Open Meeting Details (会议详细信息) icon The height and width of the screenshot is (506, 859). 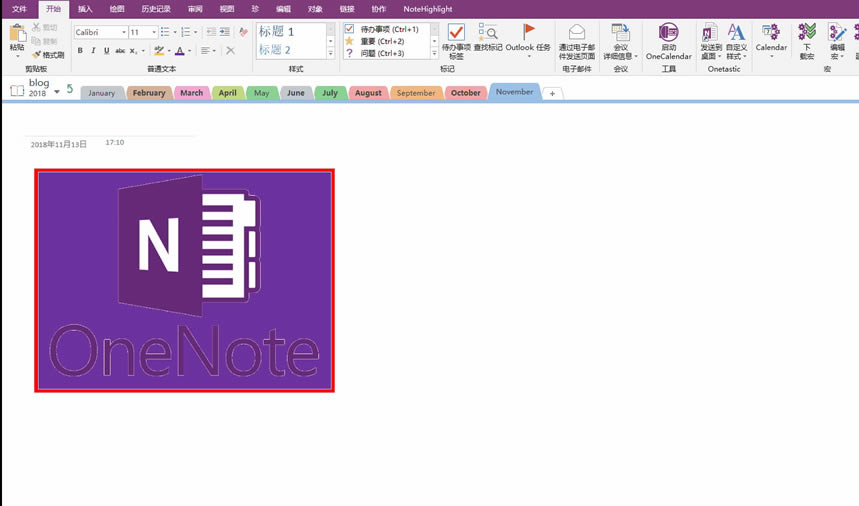click(620, 32)
